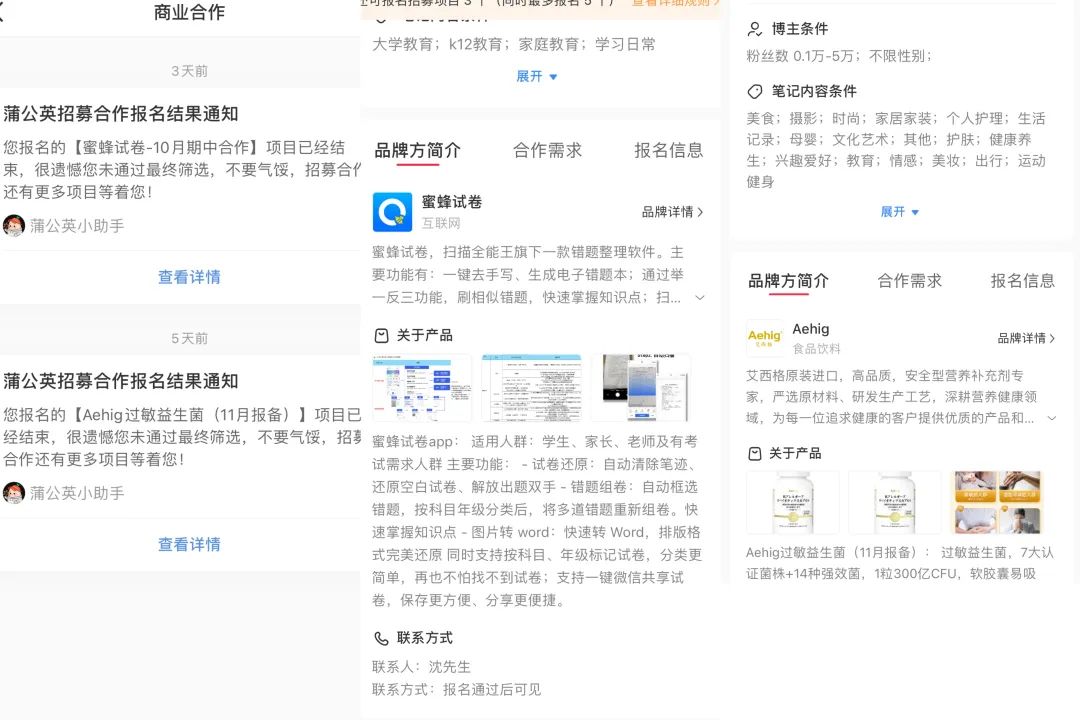1080x720 pixels.
Task: Tap the 5天前 timestamp
Action: (x=189, y=338)
